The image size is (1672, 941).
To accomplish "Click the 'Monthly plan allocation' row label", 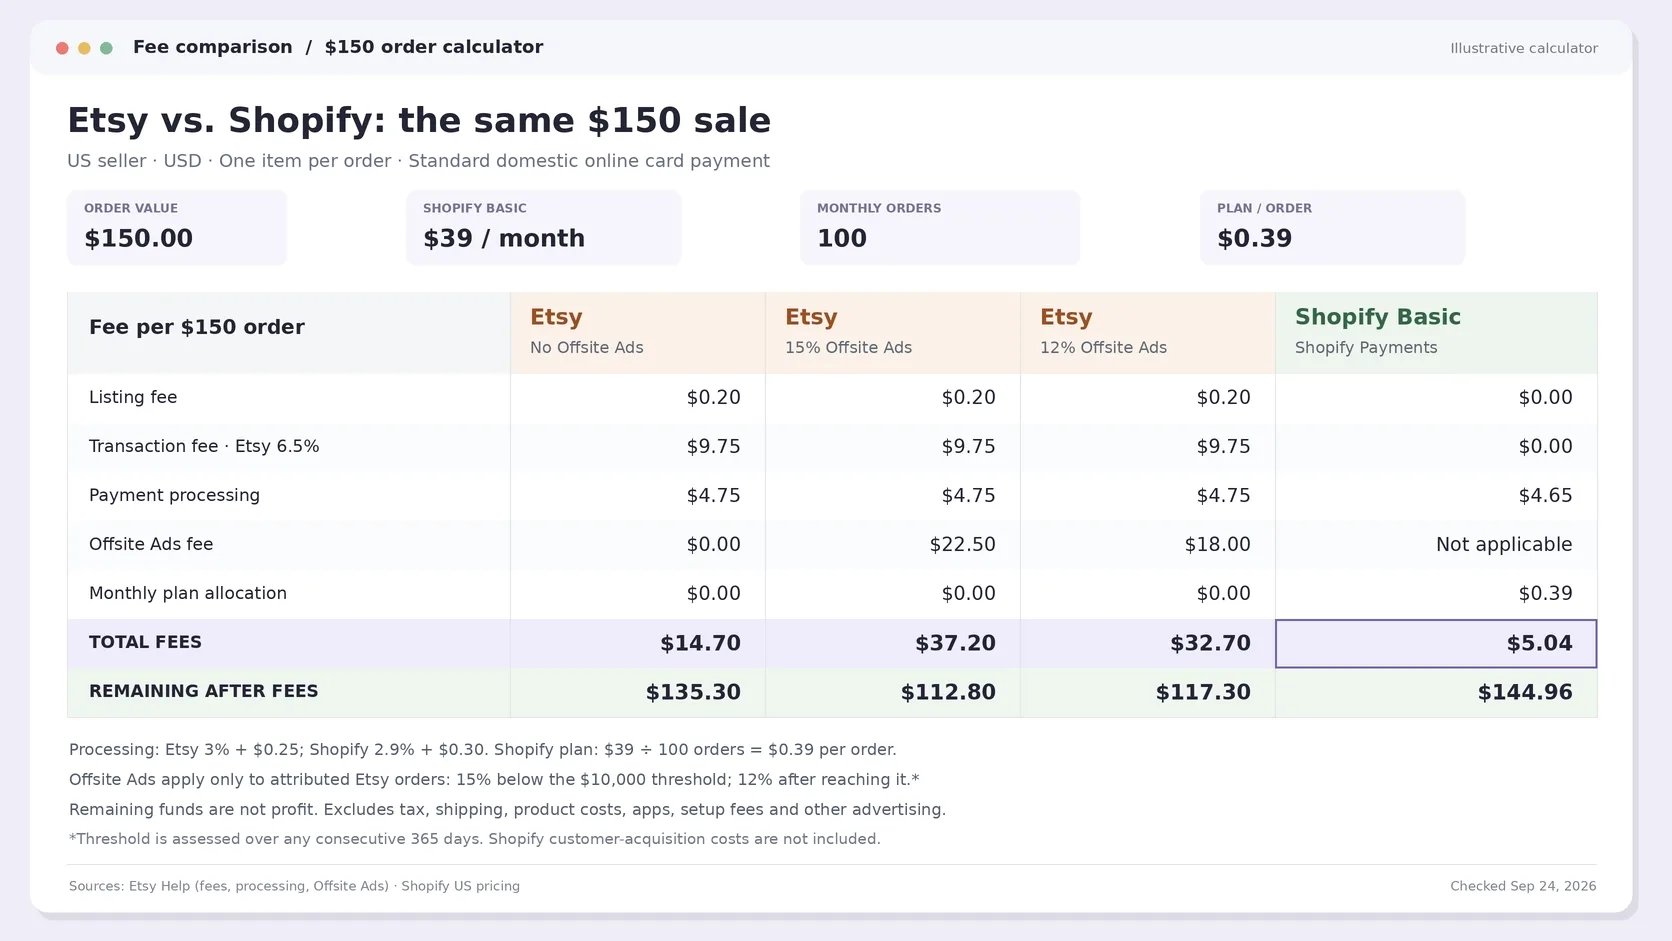I will [x=188, y=593].
